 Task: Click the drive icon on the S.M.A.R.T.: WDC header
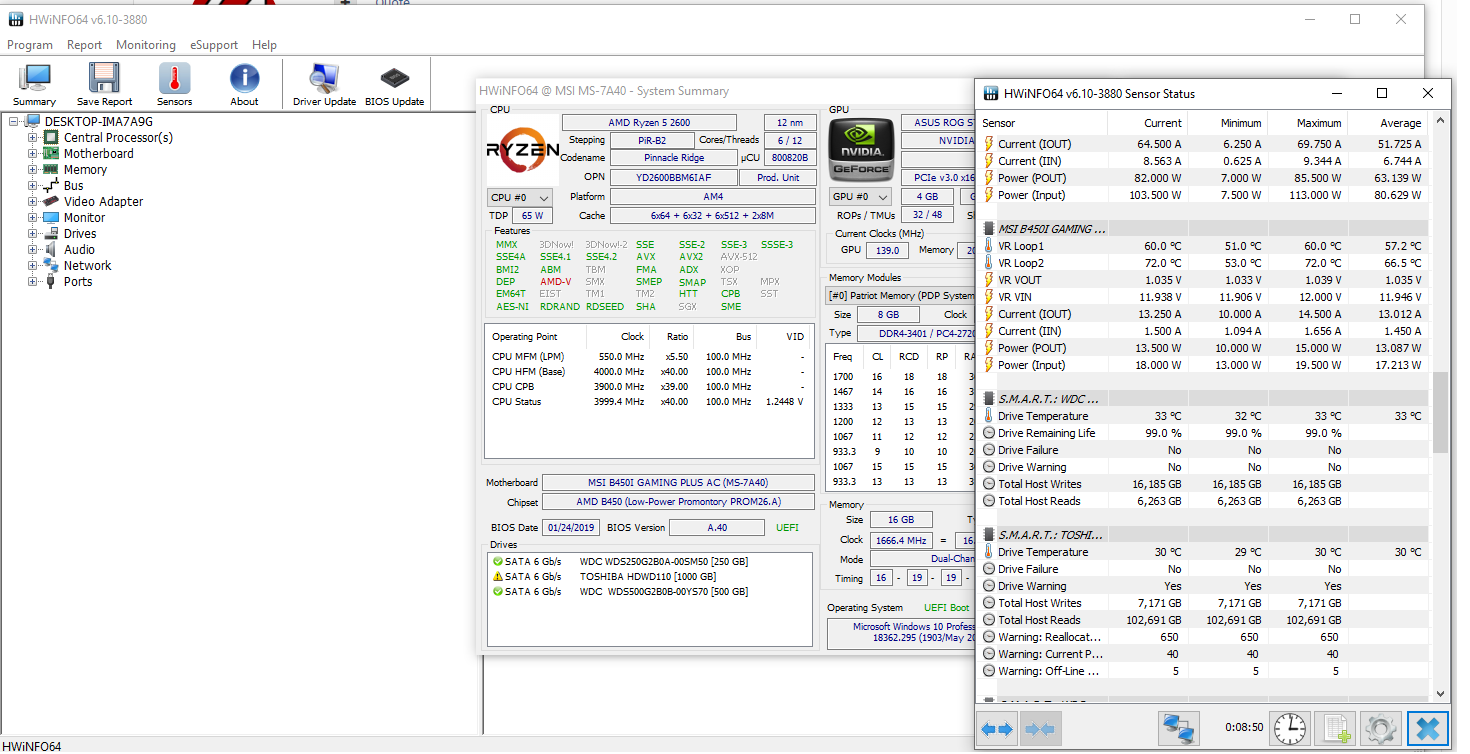click(989, 399)
